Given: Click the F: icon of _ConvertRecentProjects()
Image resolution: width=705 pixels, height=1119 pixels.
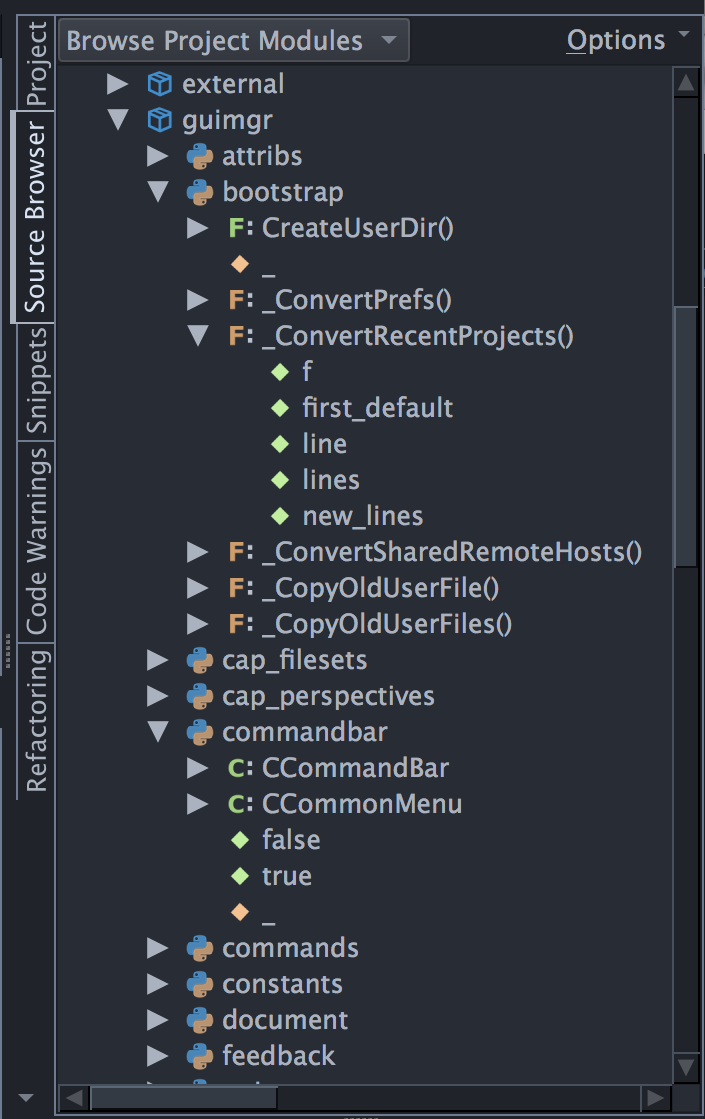Looking at the screenshot, I should pos(240,336).
